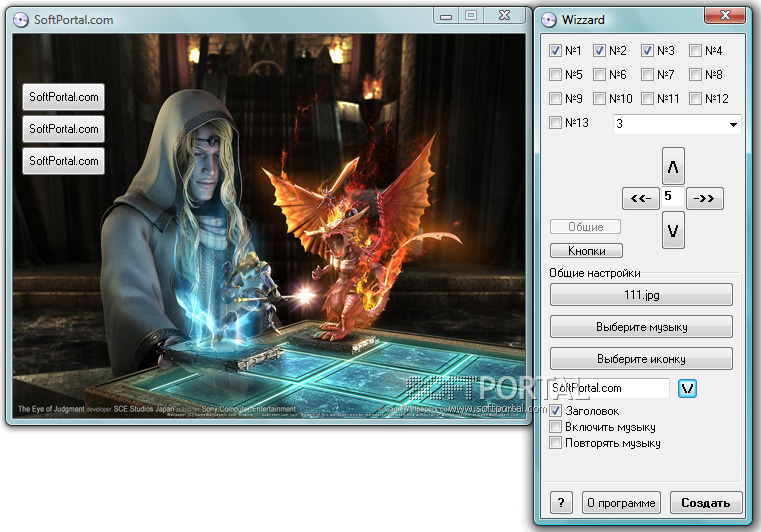
Task: Click second SoftPortal.com button in preview window
Action: 64,129
